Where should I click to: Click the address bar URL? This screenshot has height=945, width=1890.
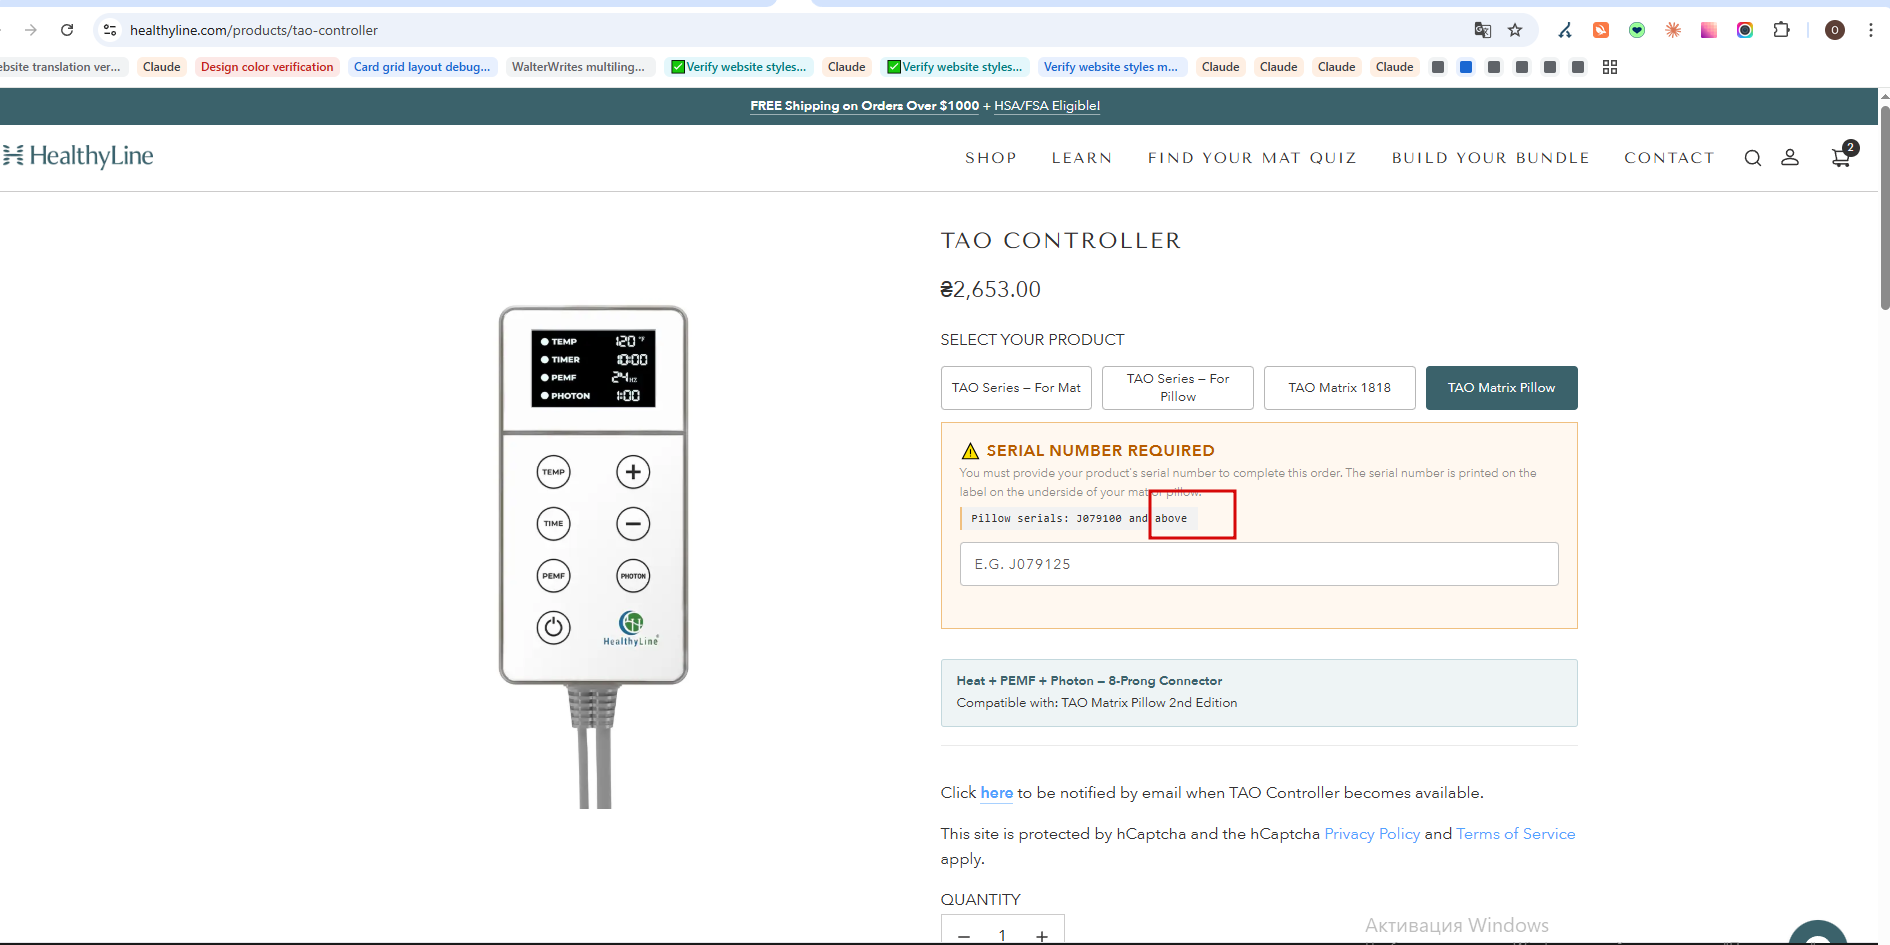pyautogui.click(x=254, y=30)
